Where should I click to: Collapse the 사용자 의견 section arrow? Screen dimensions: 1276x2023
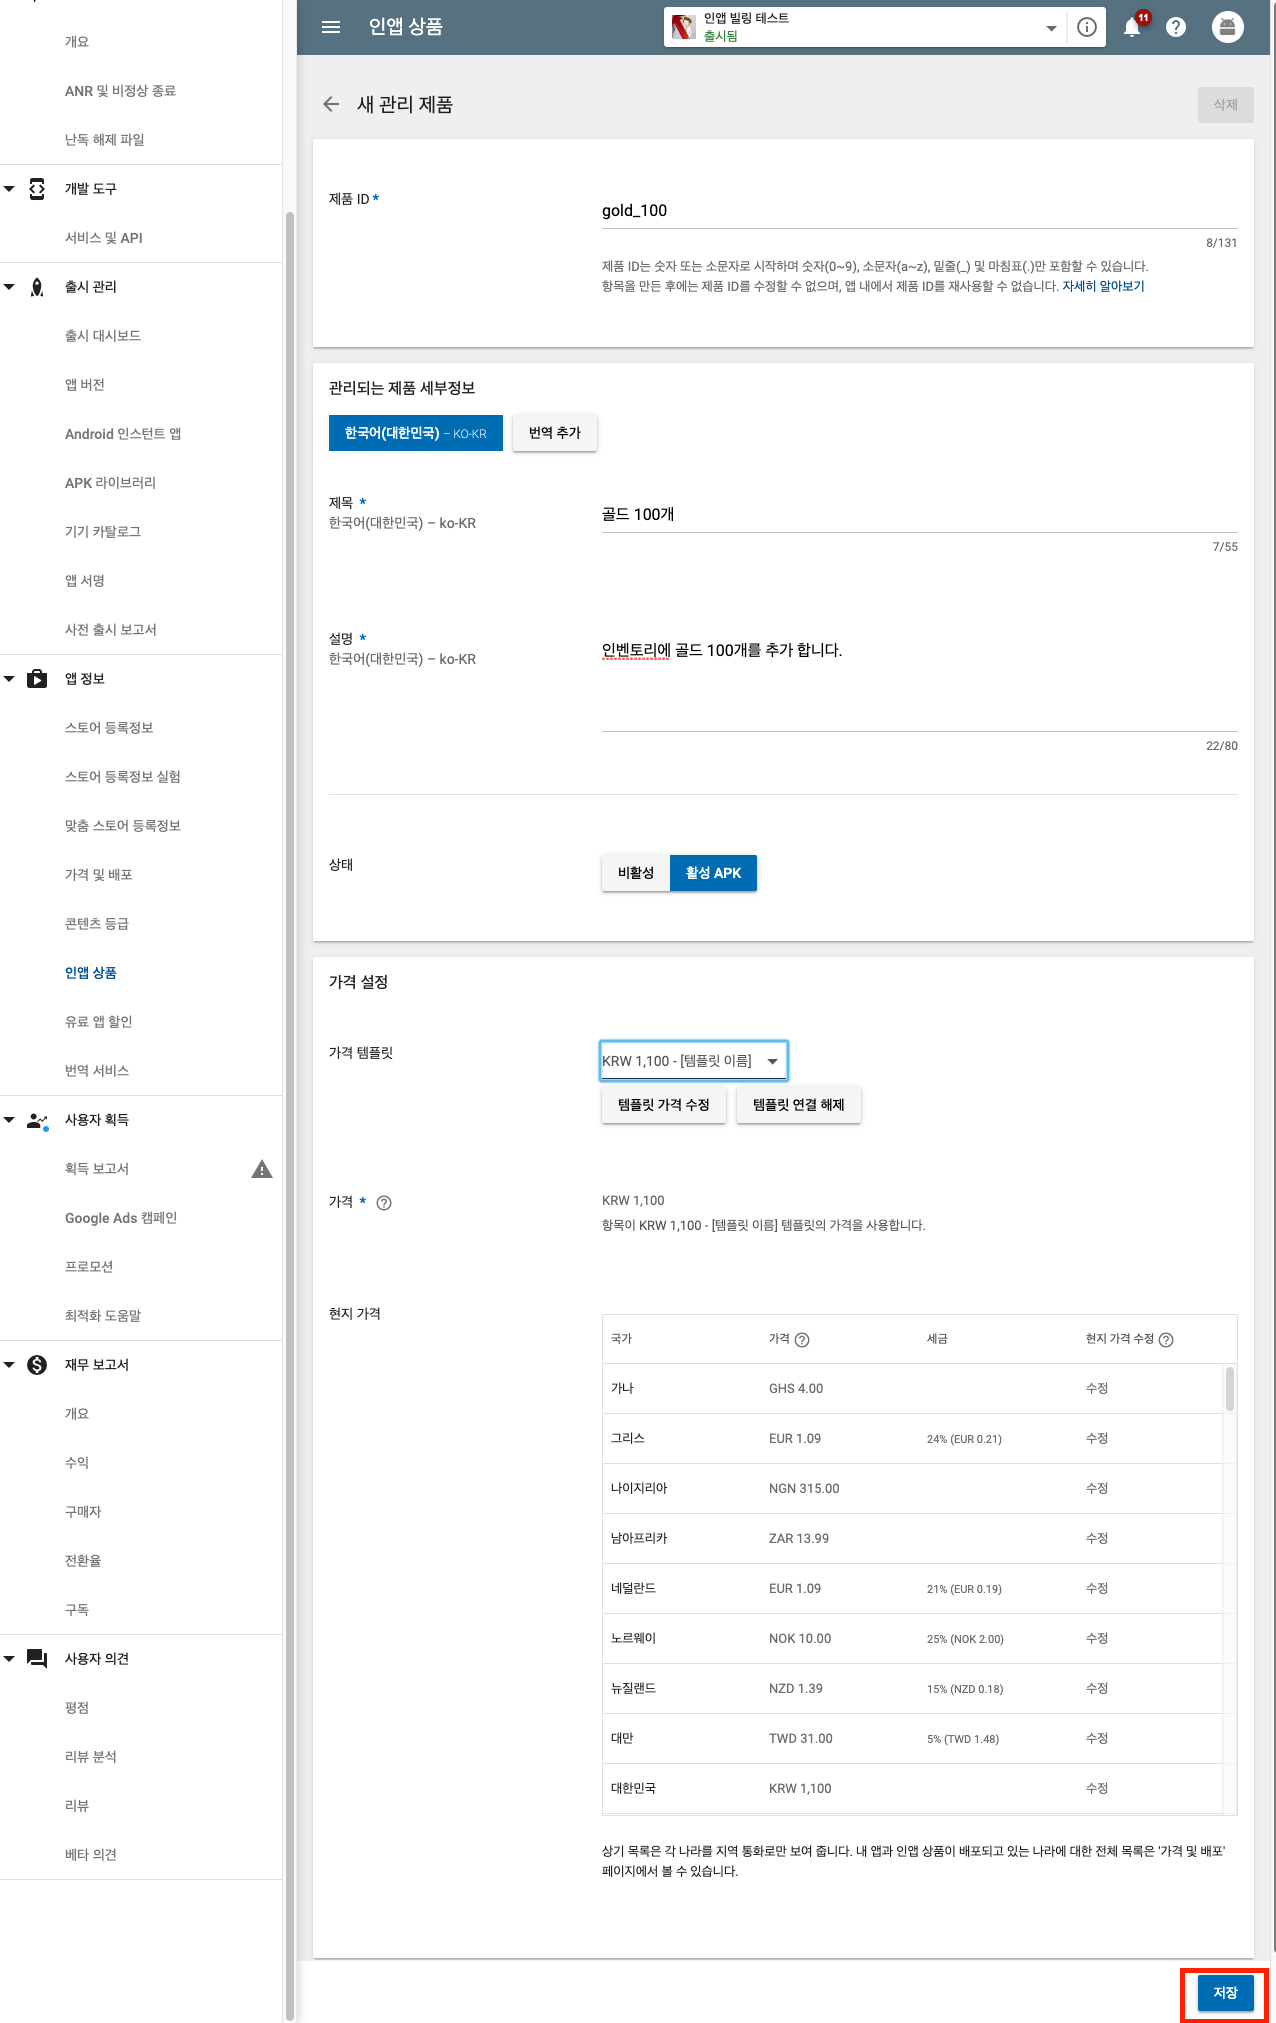pyautogui.click(x=9, y=1659)
